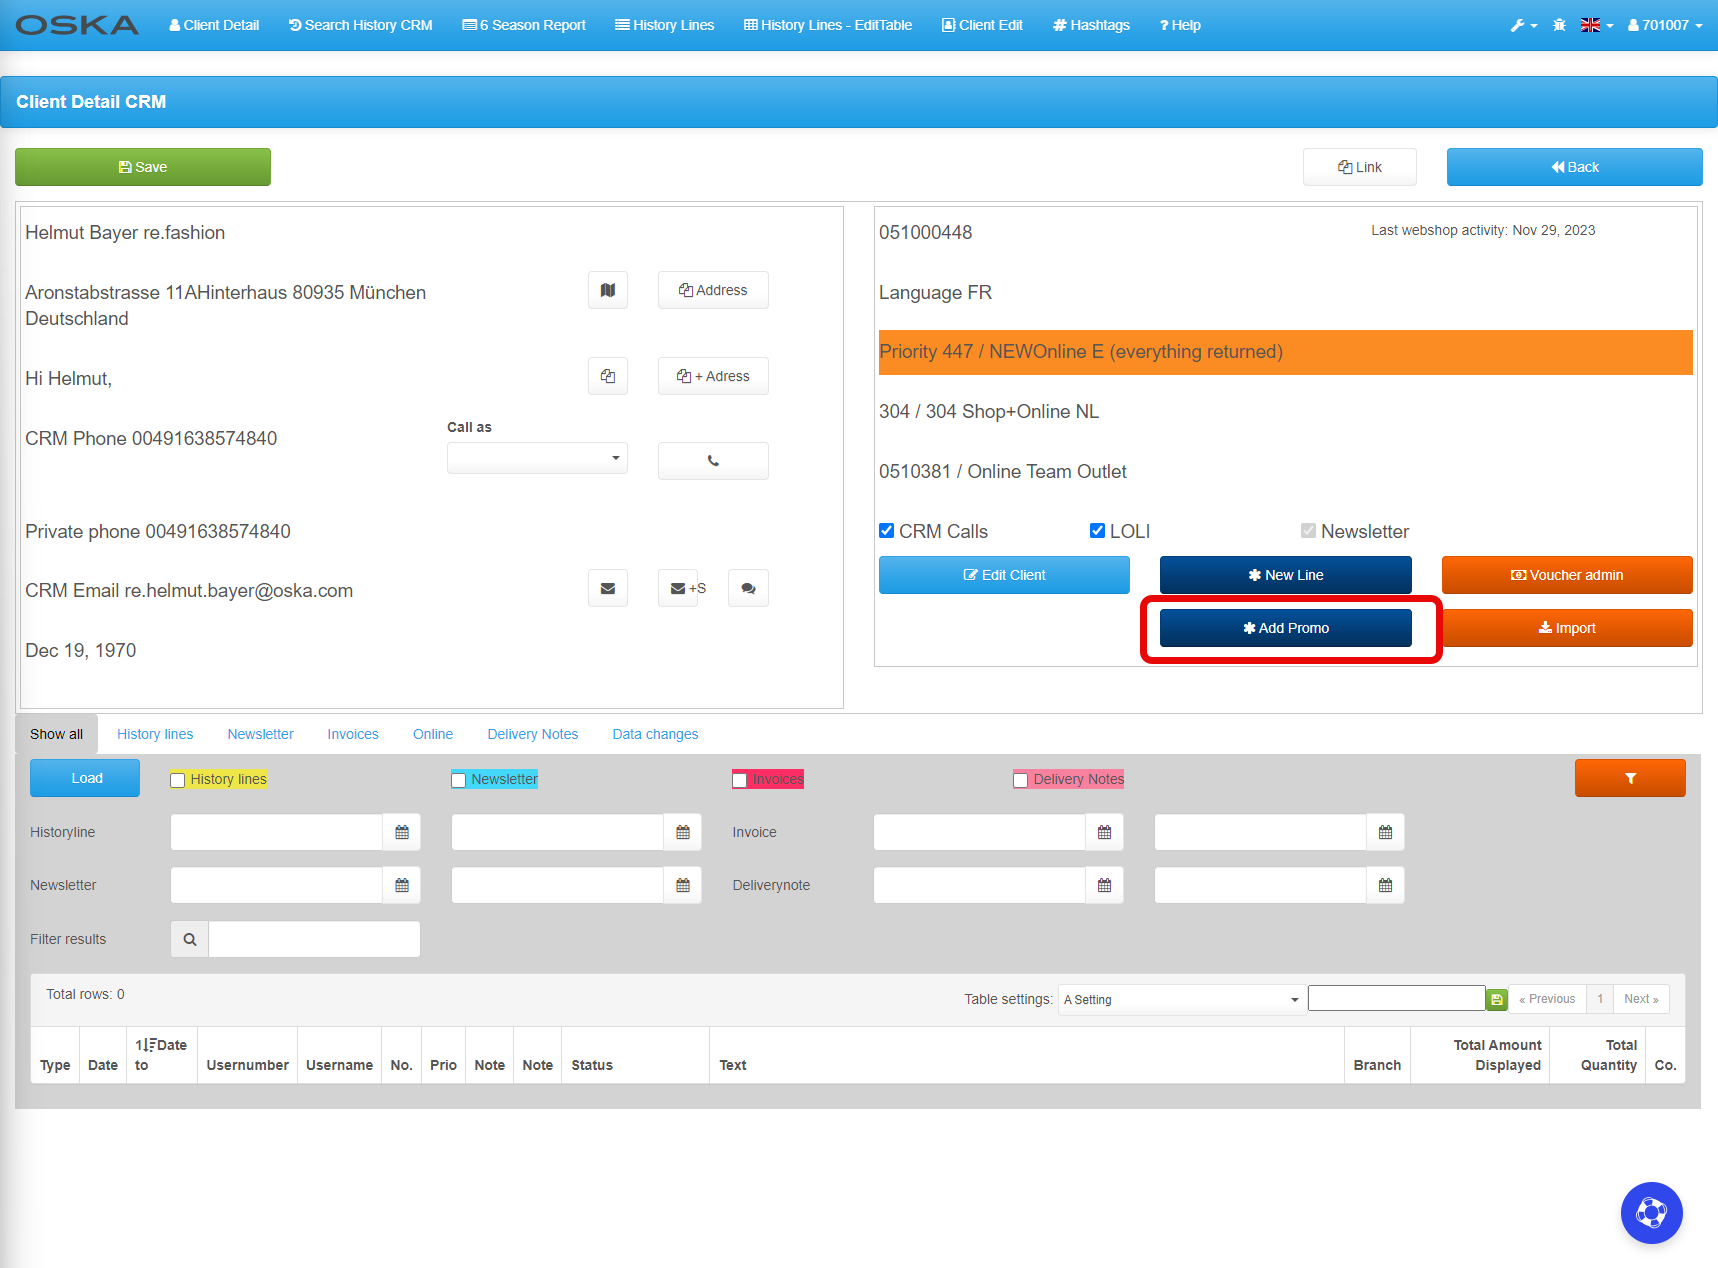Switch to the Delivery Notes tab
This screenshot has height=1268, width=1718.
[x=533, y=734]
